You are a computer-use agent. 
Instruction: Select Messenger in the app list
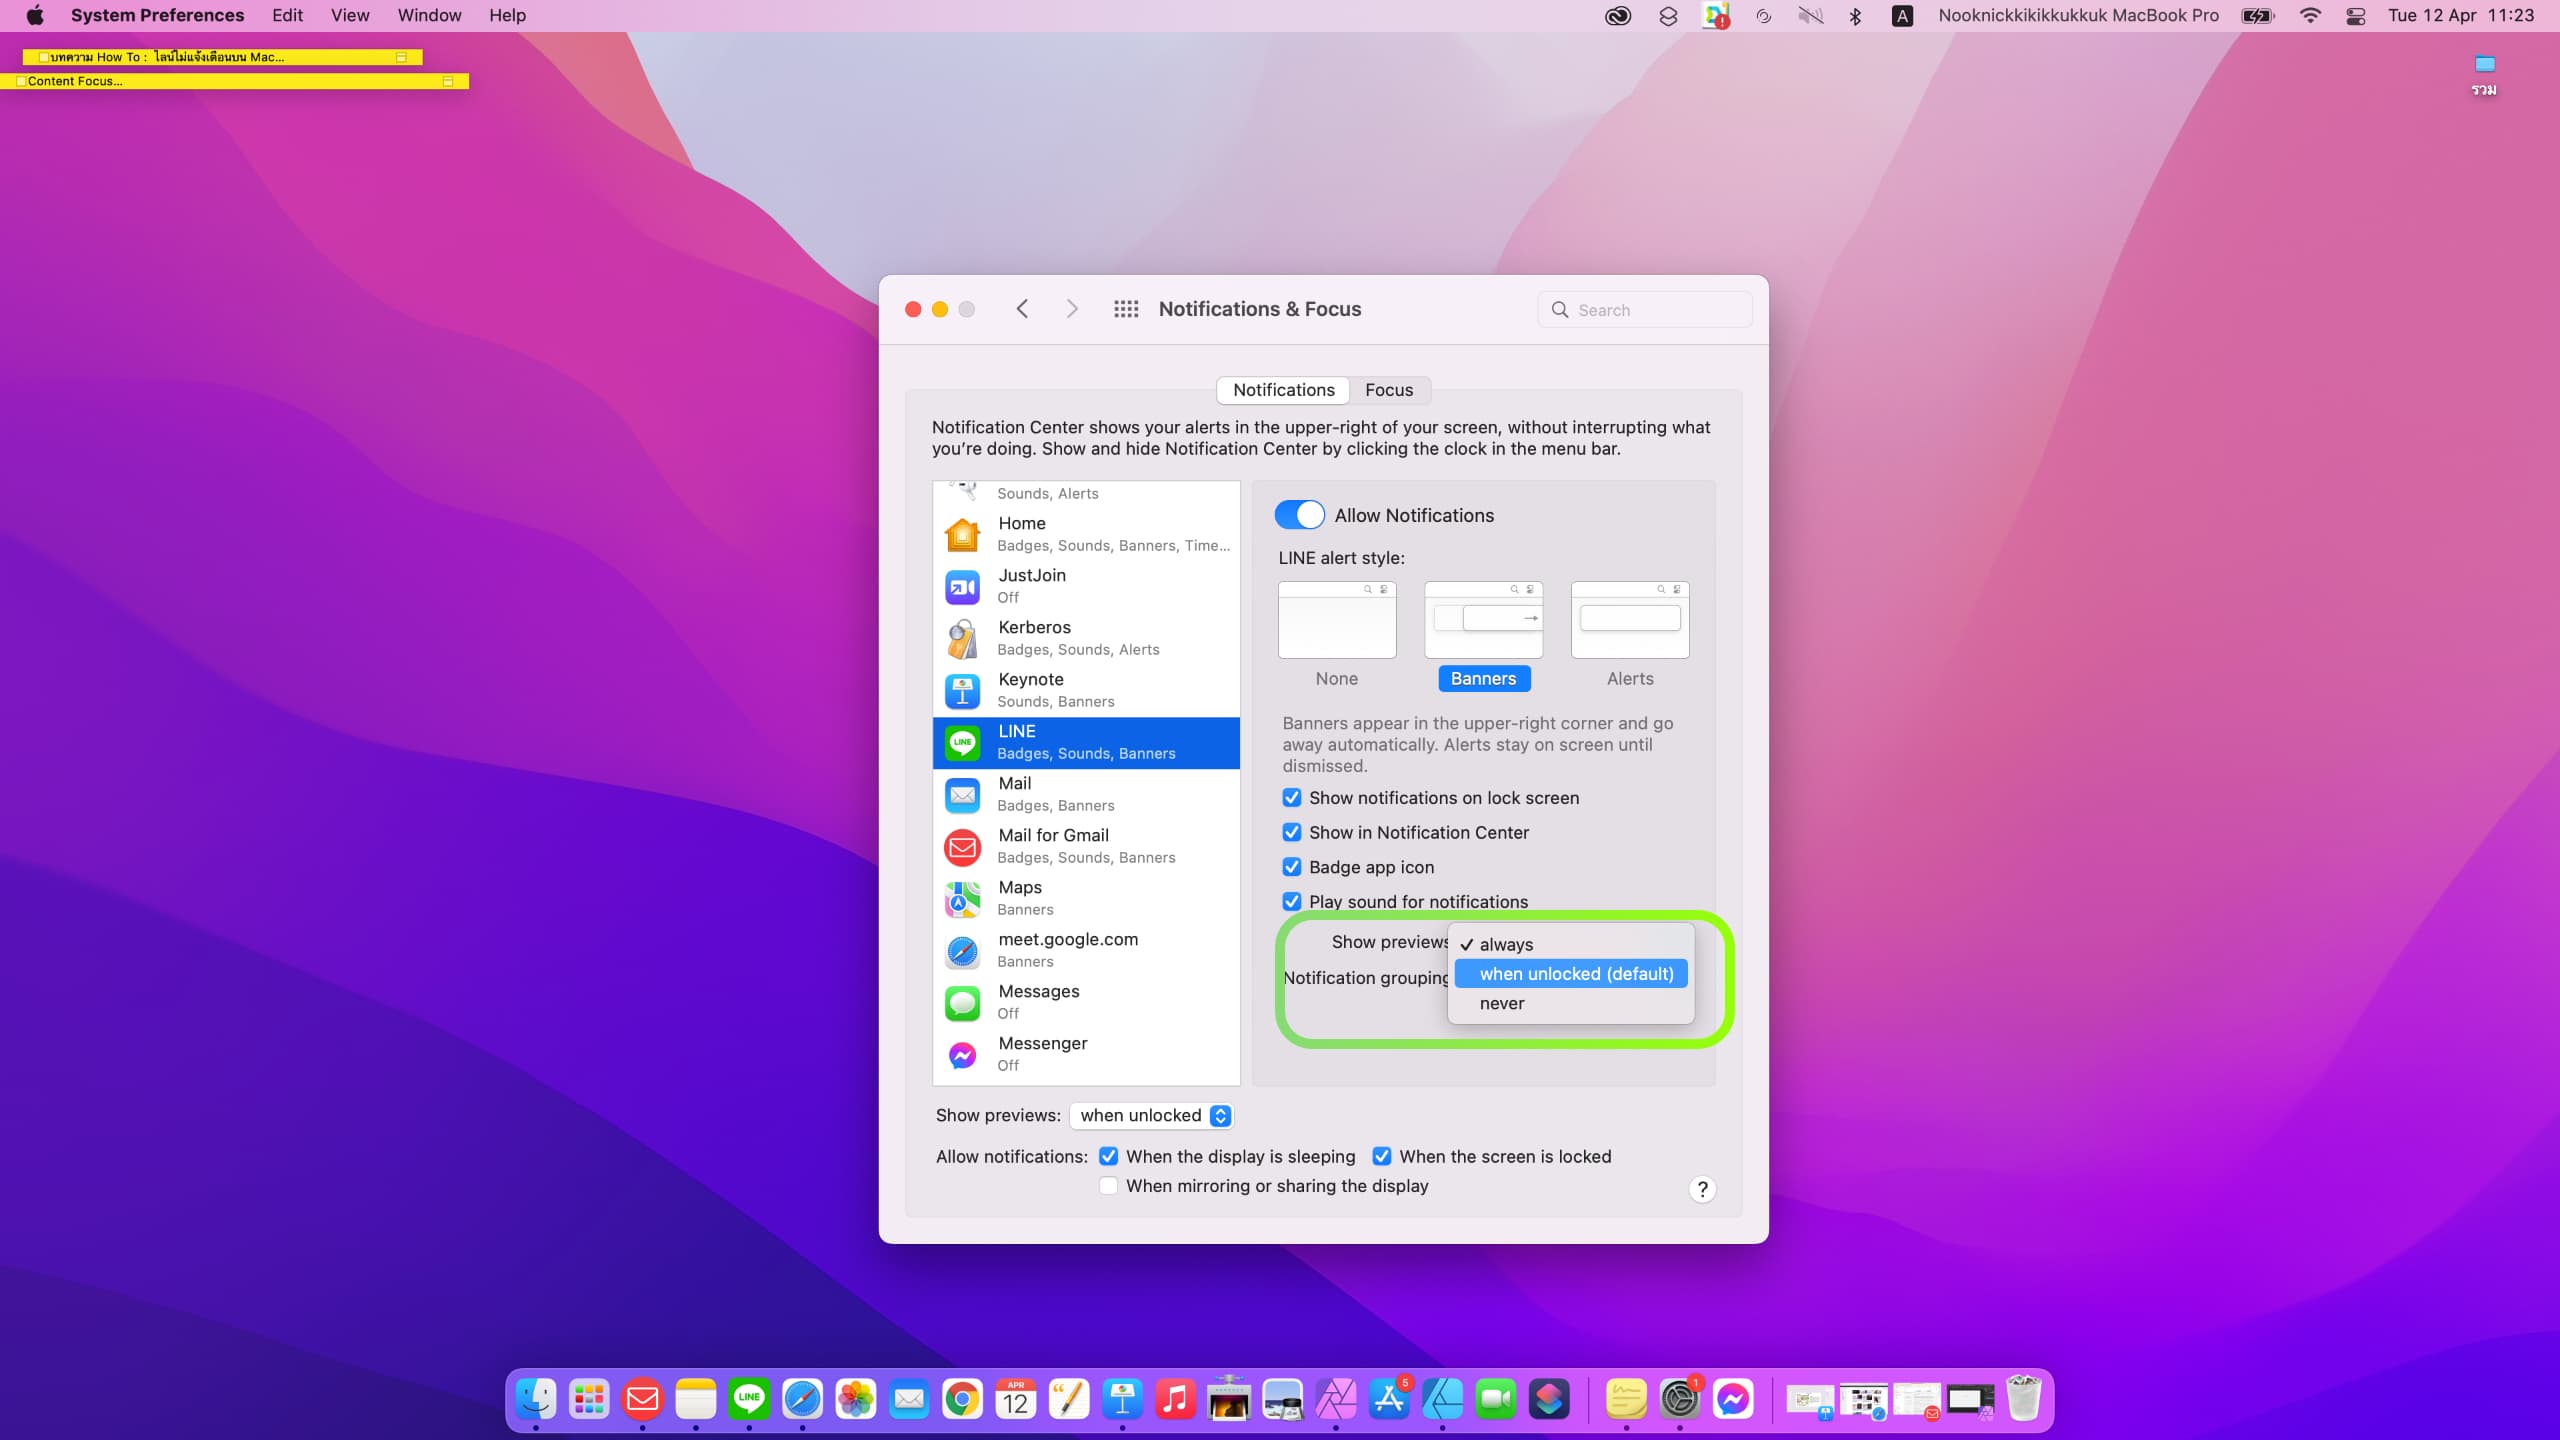[1086, 1054]
